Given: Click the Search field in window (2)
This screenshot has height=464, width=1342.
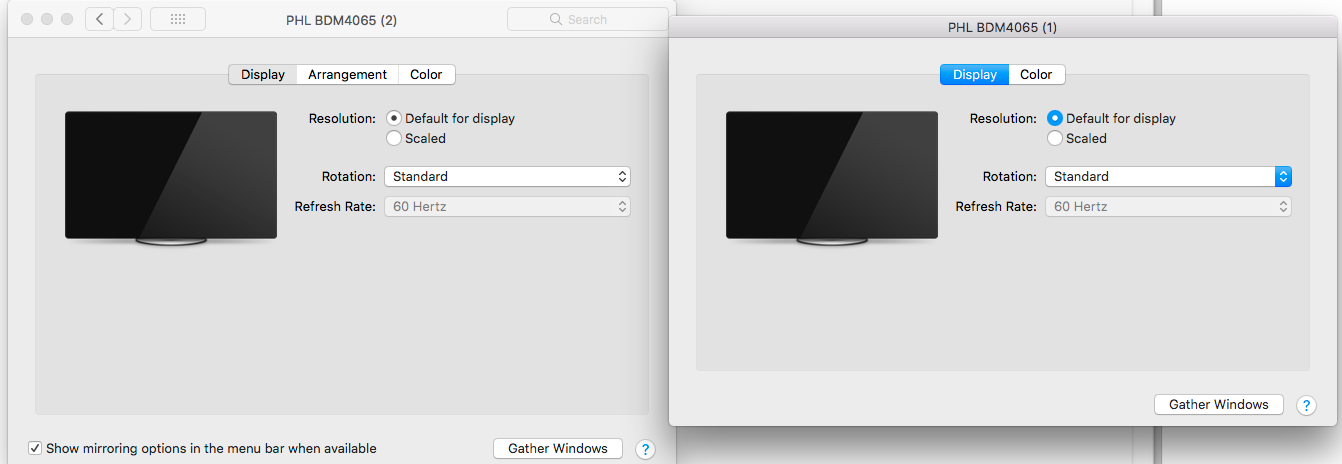Looking at the screenshot, I should pyautogui.click(x=588, y=19).
